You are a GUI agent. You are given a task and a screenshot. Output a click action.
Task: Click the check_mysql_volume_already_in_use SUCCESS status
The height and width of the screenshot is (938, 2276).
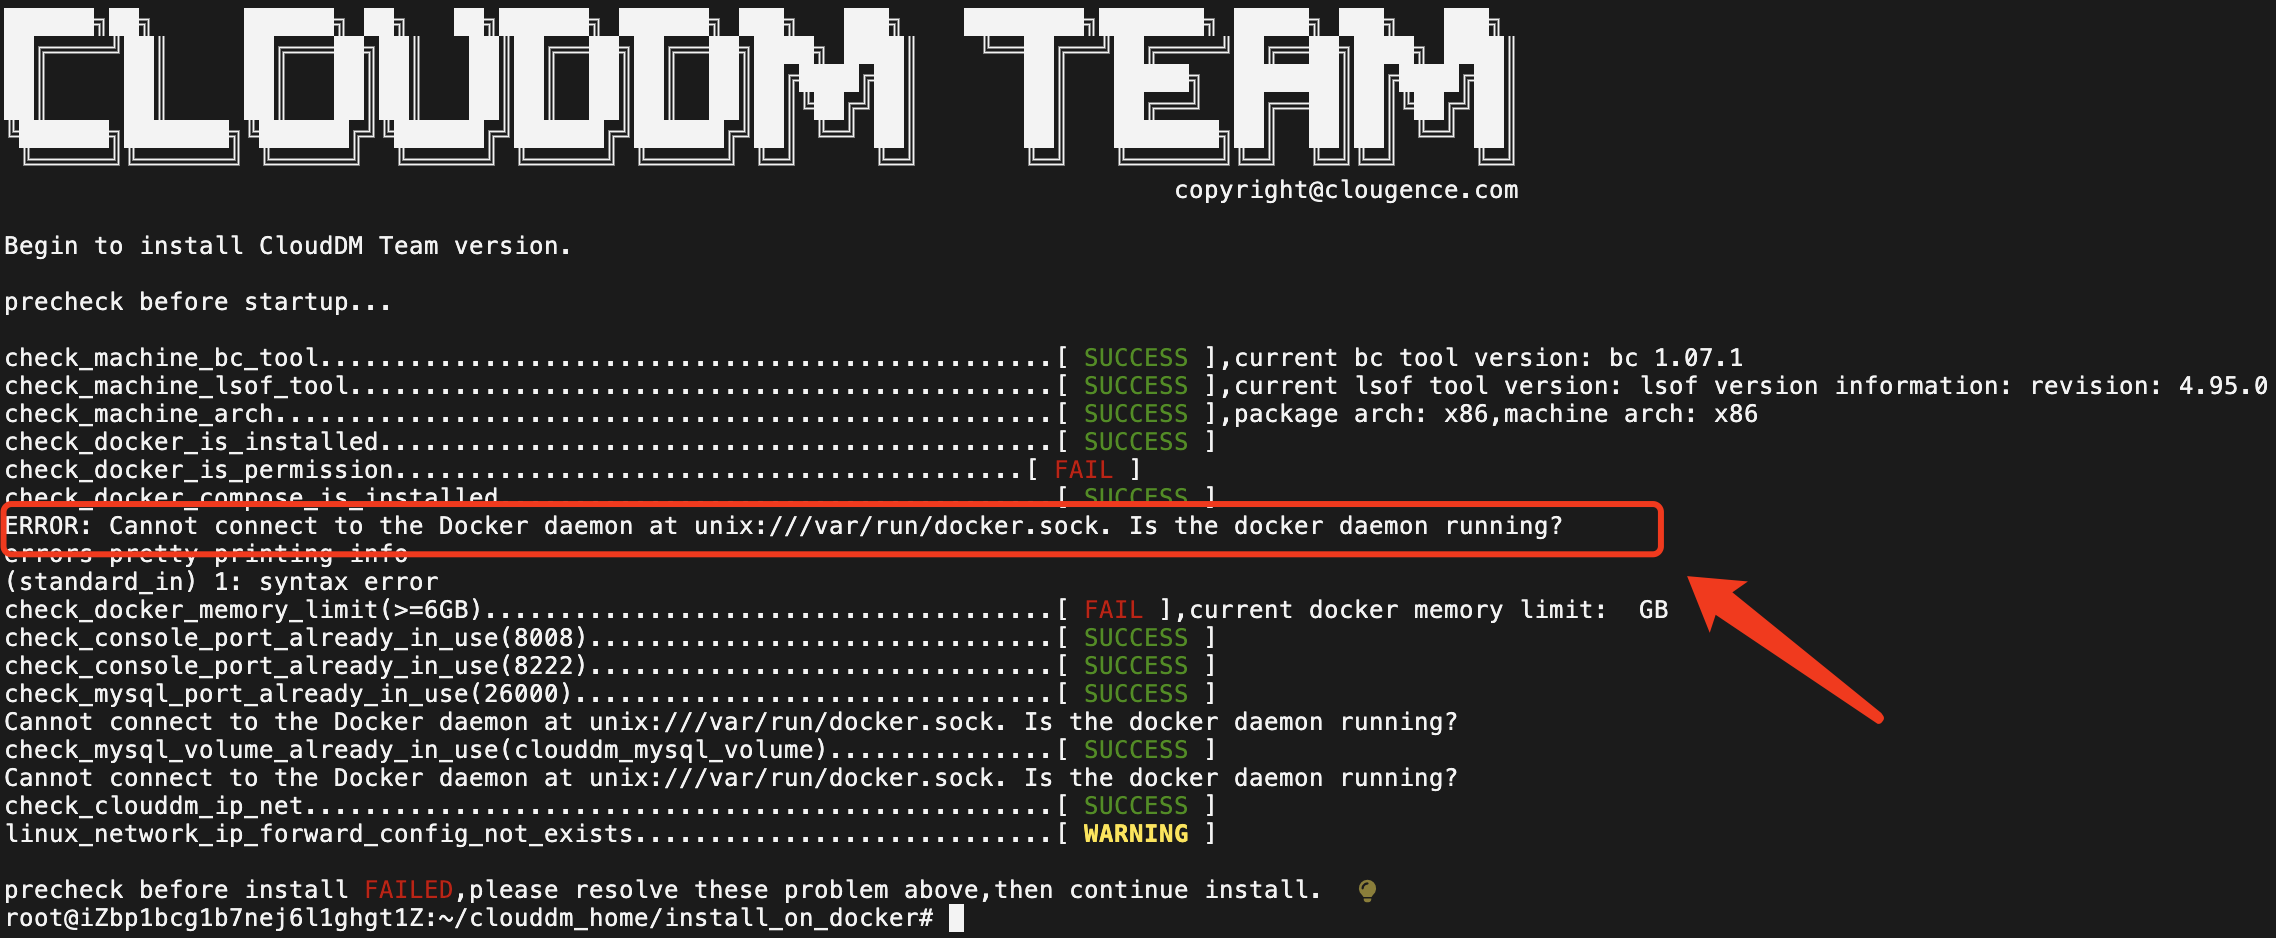pos(1136,749)
